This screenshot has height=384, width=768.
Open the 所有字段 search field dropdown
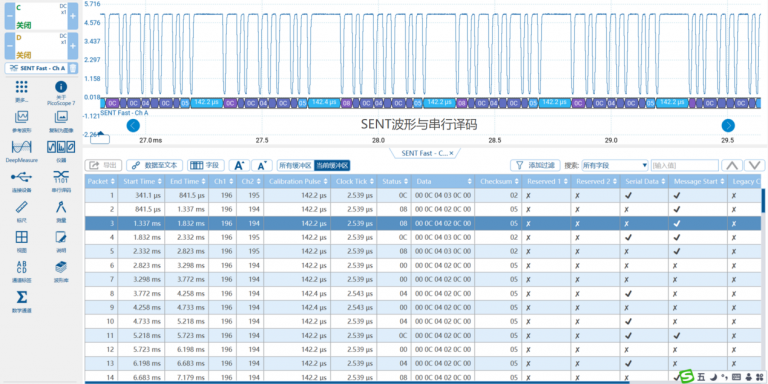click(x=615, y=166)
